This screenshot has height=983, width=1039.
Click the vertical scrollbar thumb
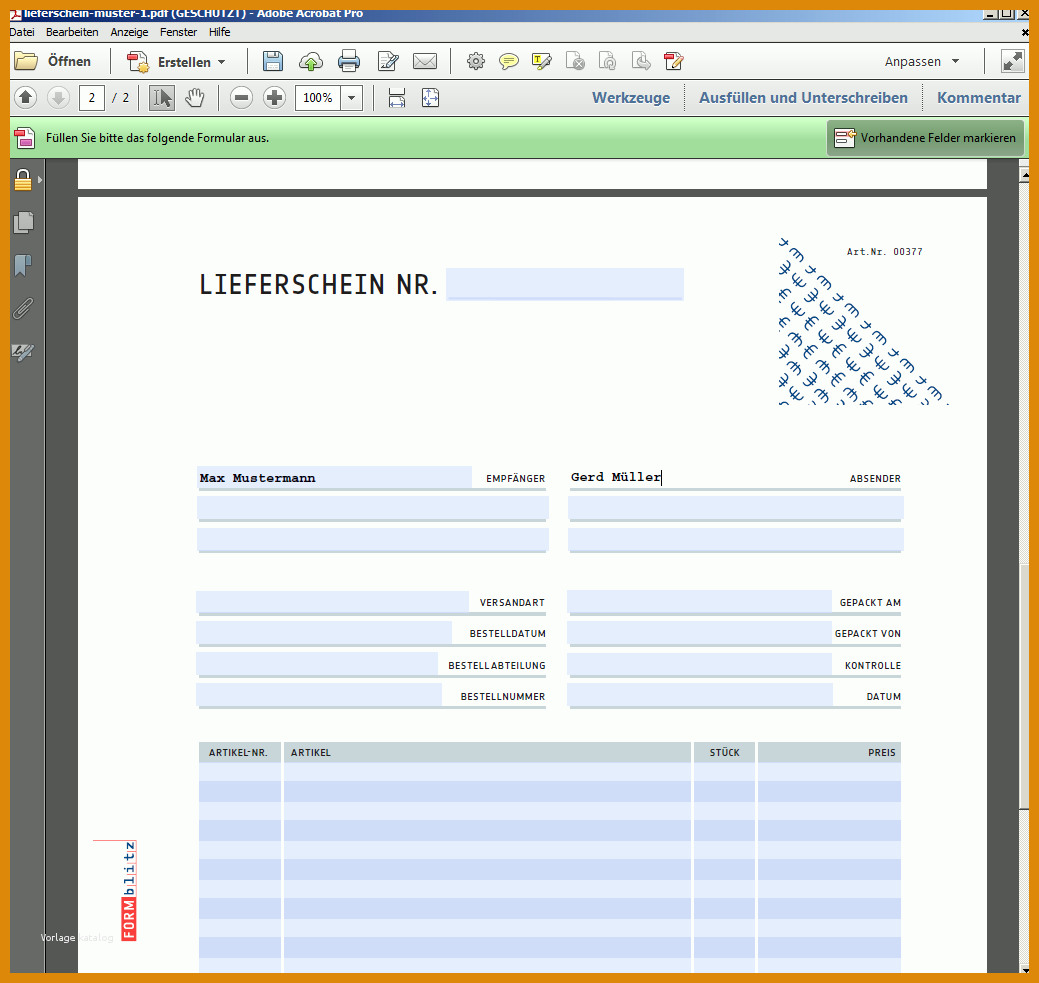1024,686
